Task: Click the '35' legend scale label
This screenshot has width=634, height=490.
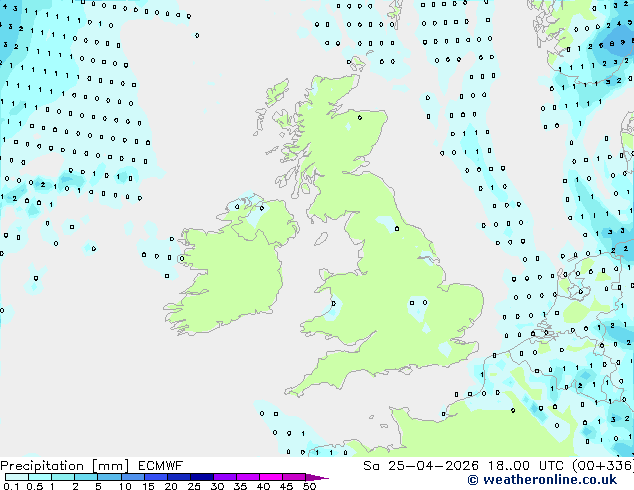Action: [x=240, y=486]
